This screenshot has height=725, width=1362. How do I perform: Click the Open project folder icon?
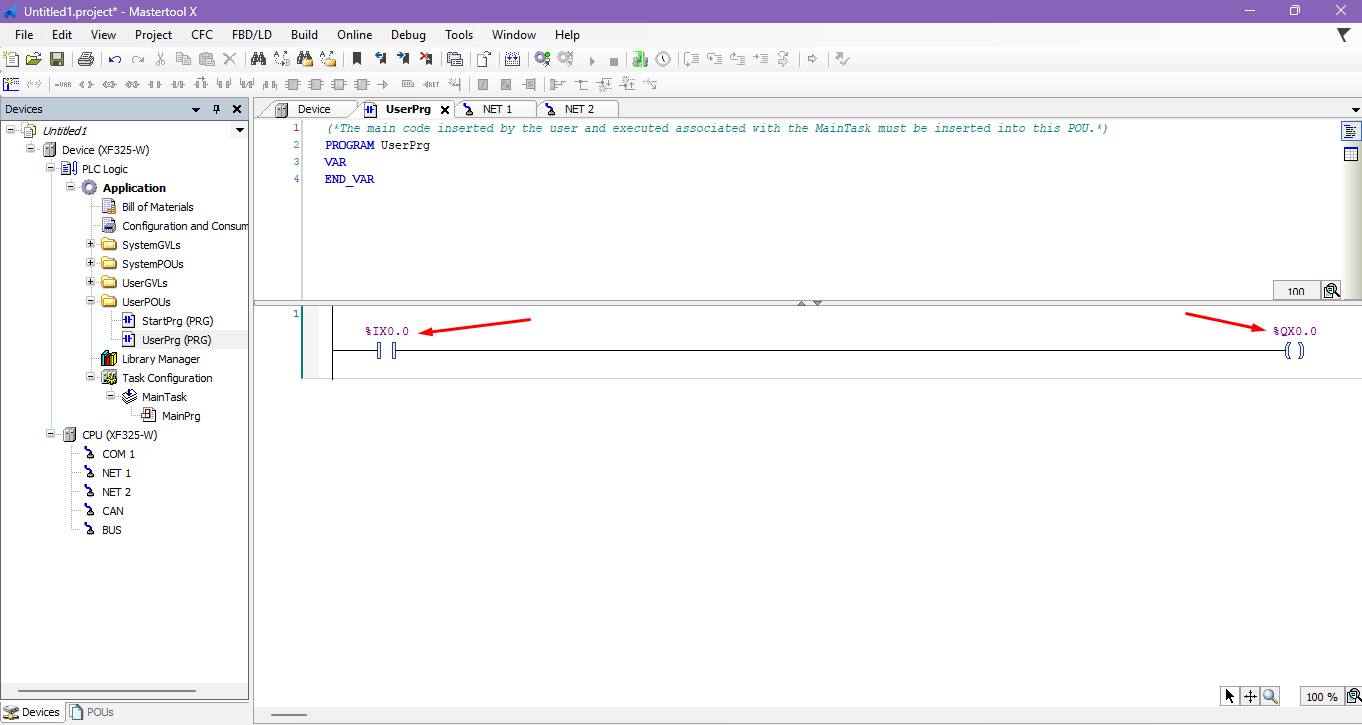coord(34,60)
